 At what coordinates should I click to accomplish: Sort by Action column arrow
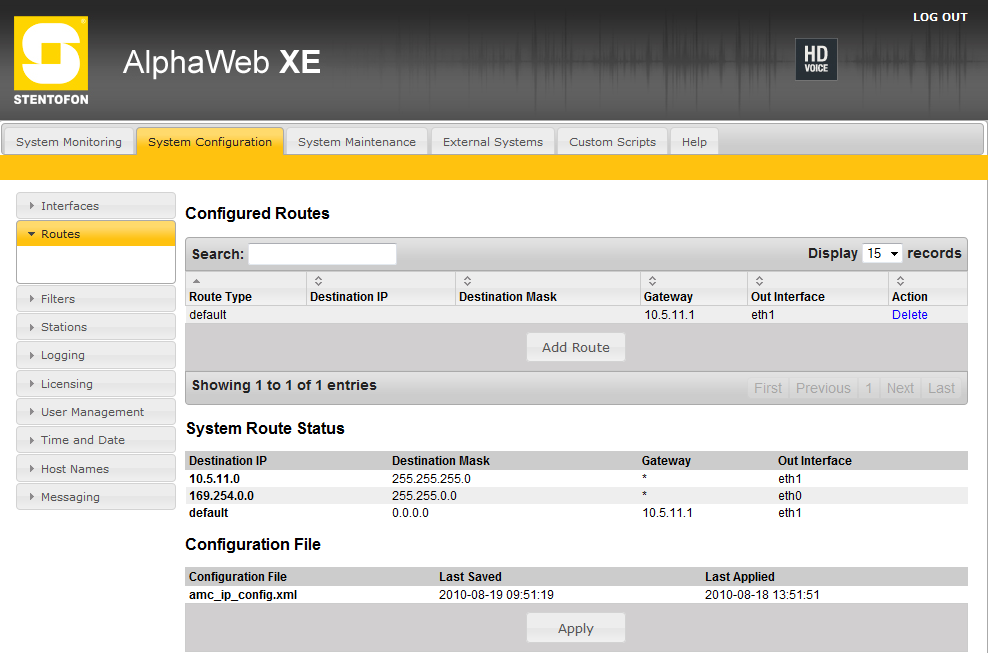click(900, 281)
